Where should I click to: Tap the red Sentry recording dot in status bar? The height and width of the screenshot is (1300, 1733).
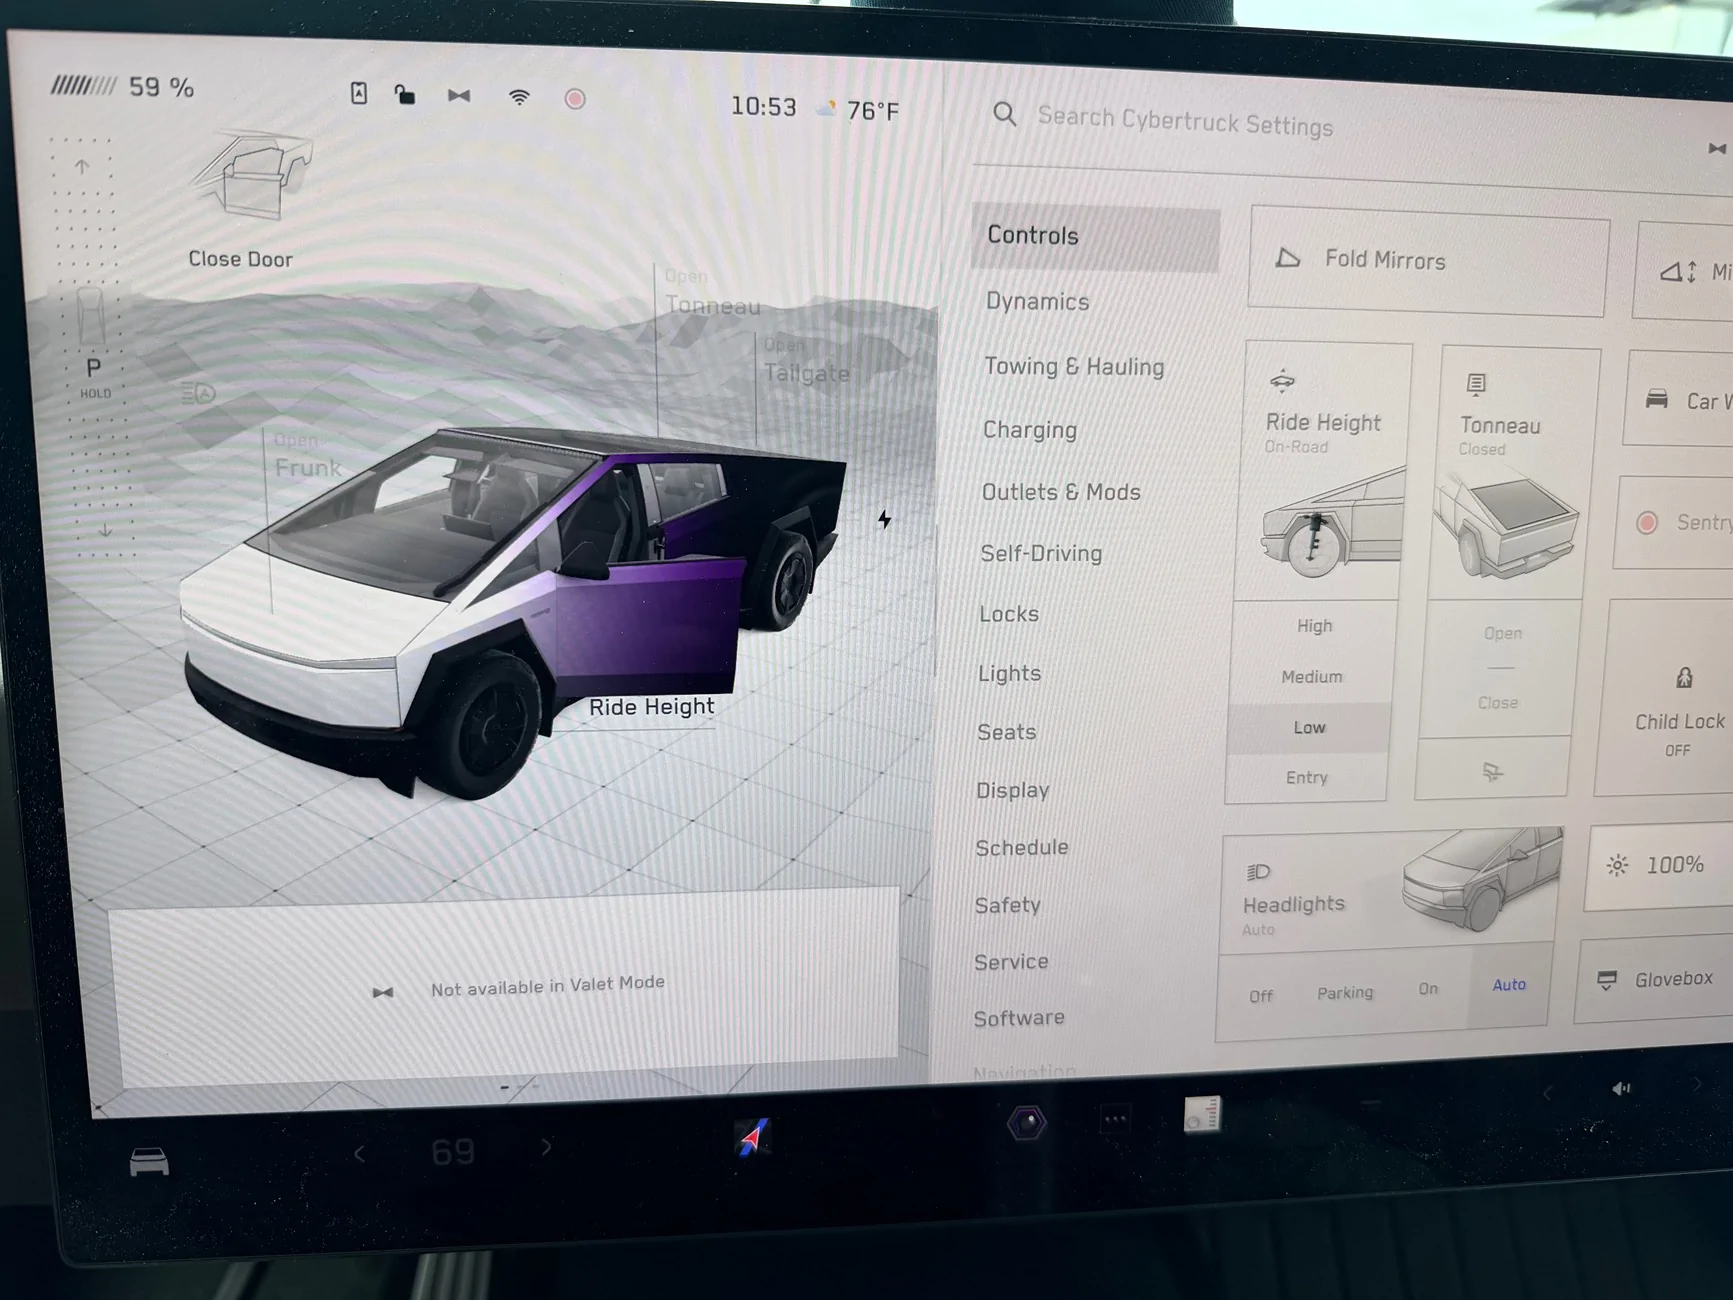coord(575,99)
